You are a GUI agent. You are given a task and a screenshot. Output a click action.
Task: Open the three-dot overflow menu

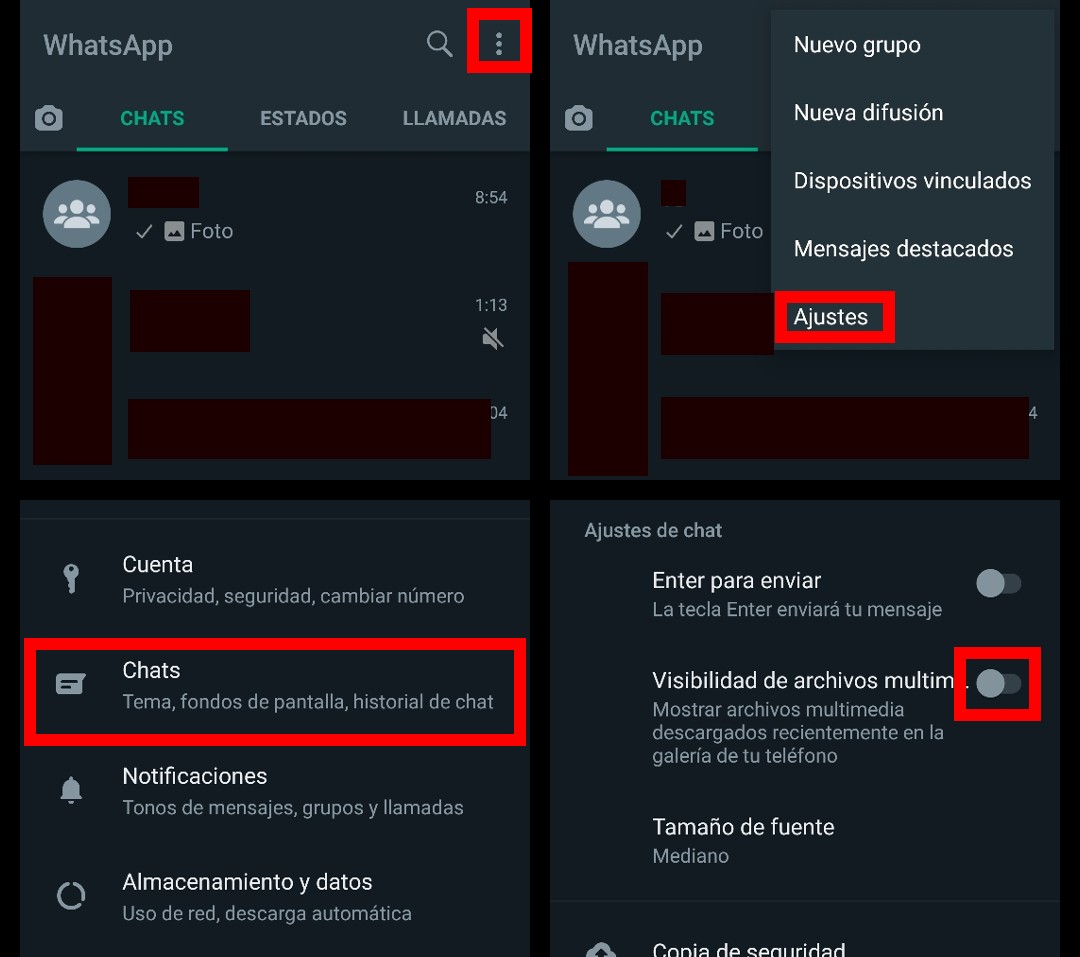tap(499, 44)
